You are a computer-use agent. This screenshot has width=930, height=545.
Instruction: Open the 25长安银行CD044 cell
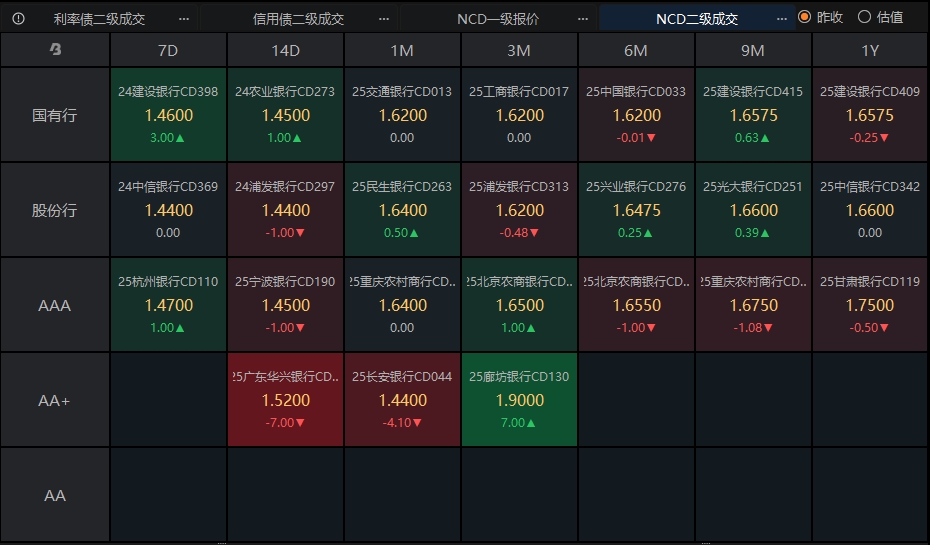pos(402,400)
